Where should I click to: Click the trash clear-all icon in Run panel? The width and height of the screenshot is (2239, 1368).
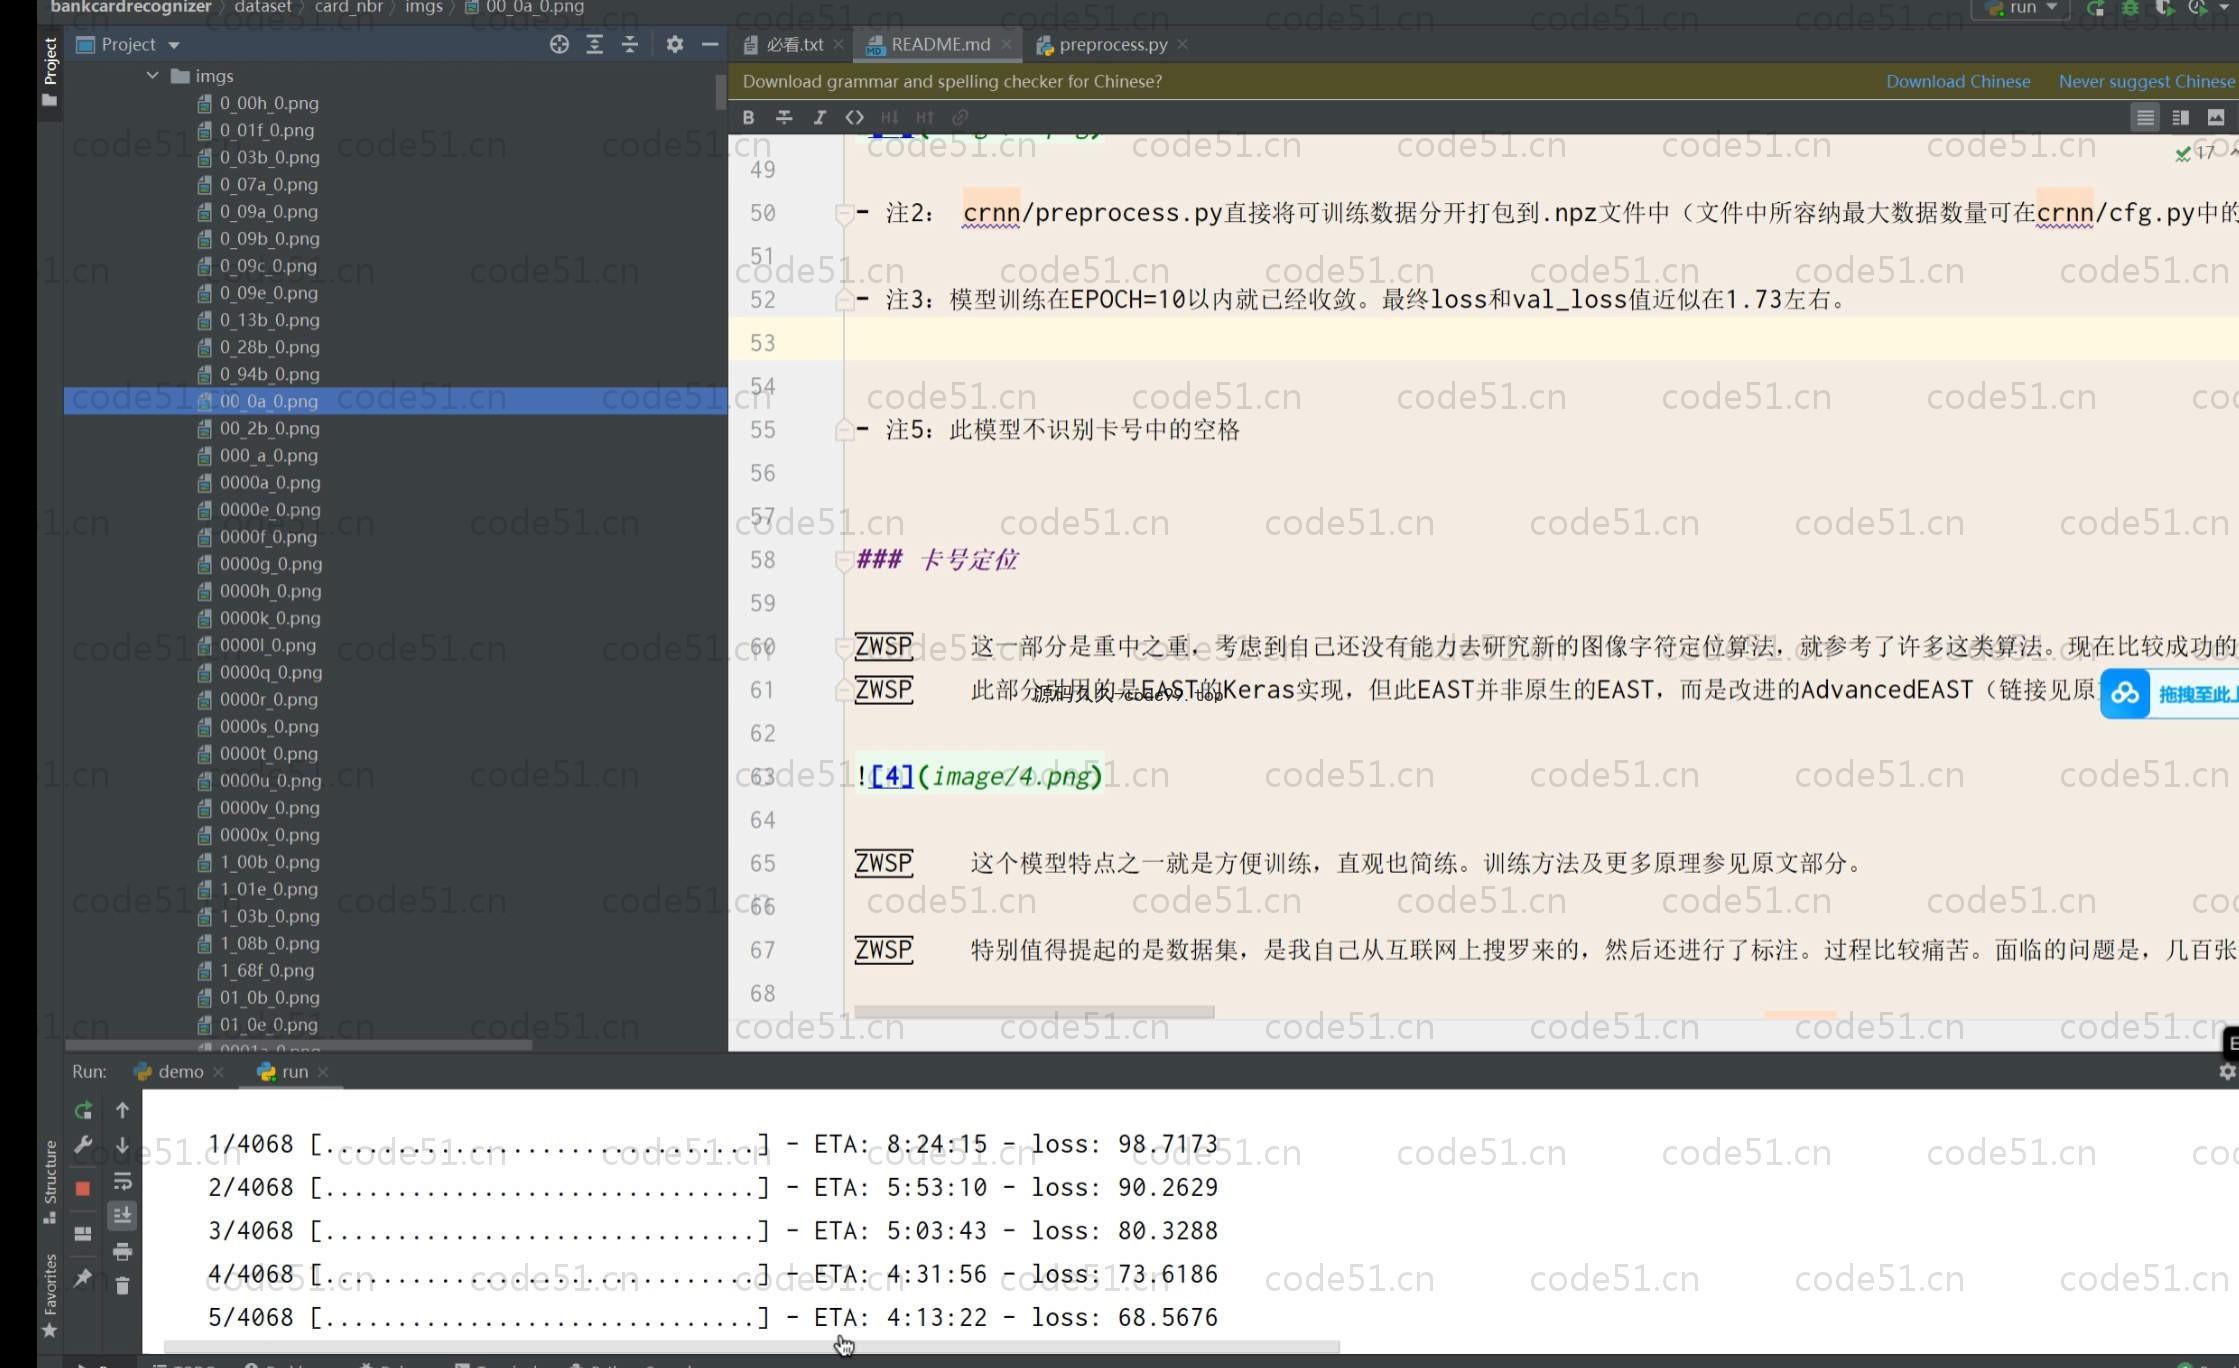[x=122, y=1286]
